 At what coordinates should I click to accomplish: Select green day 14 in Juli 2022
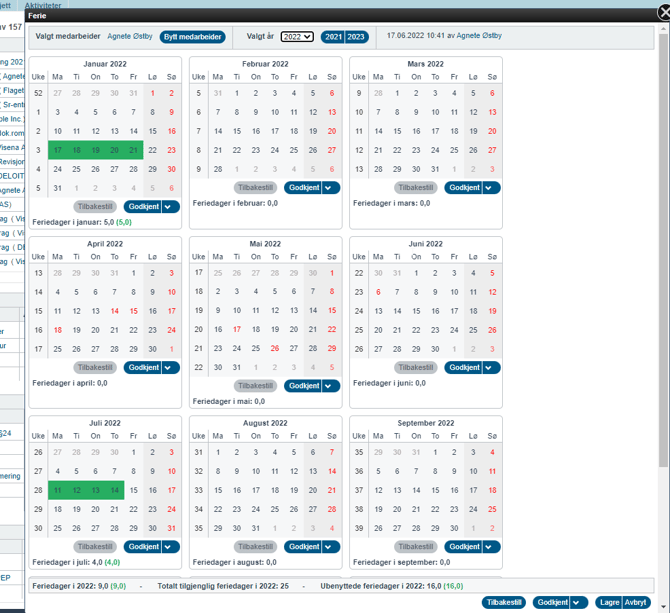tap(114, 490)
